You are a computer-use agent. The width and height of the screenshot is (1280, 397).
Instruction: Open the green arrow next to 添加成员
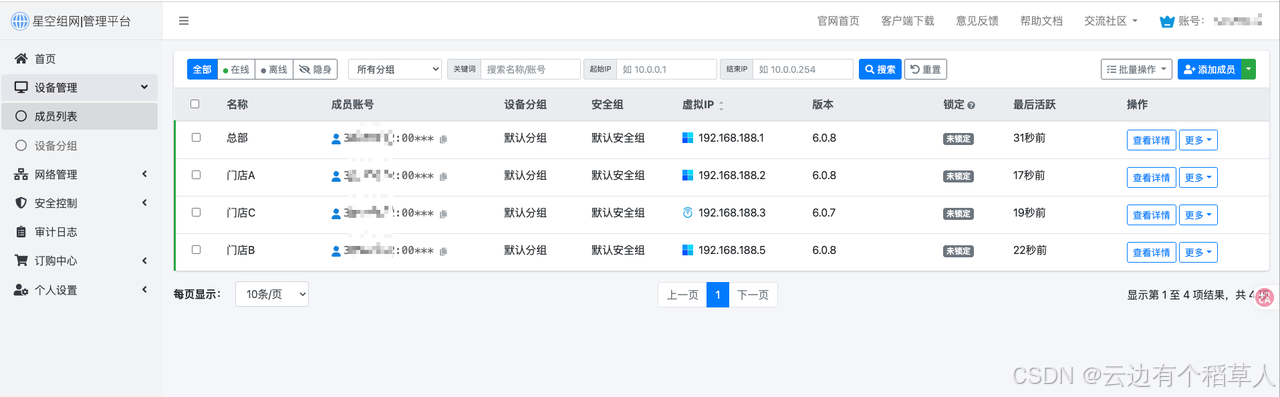point(1248,69)
